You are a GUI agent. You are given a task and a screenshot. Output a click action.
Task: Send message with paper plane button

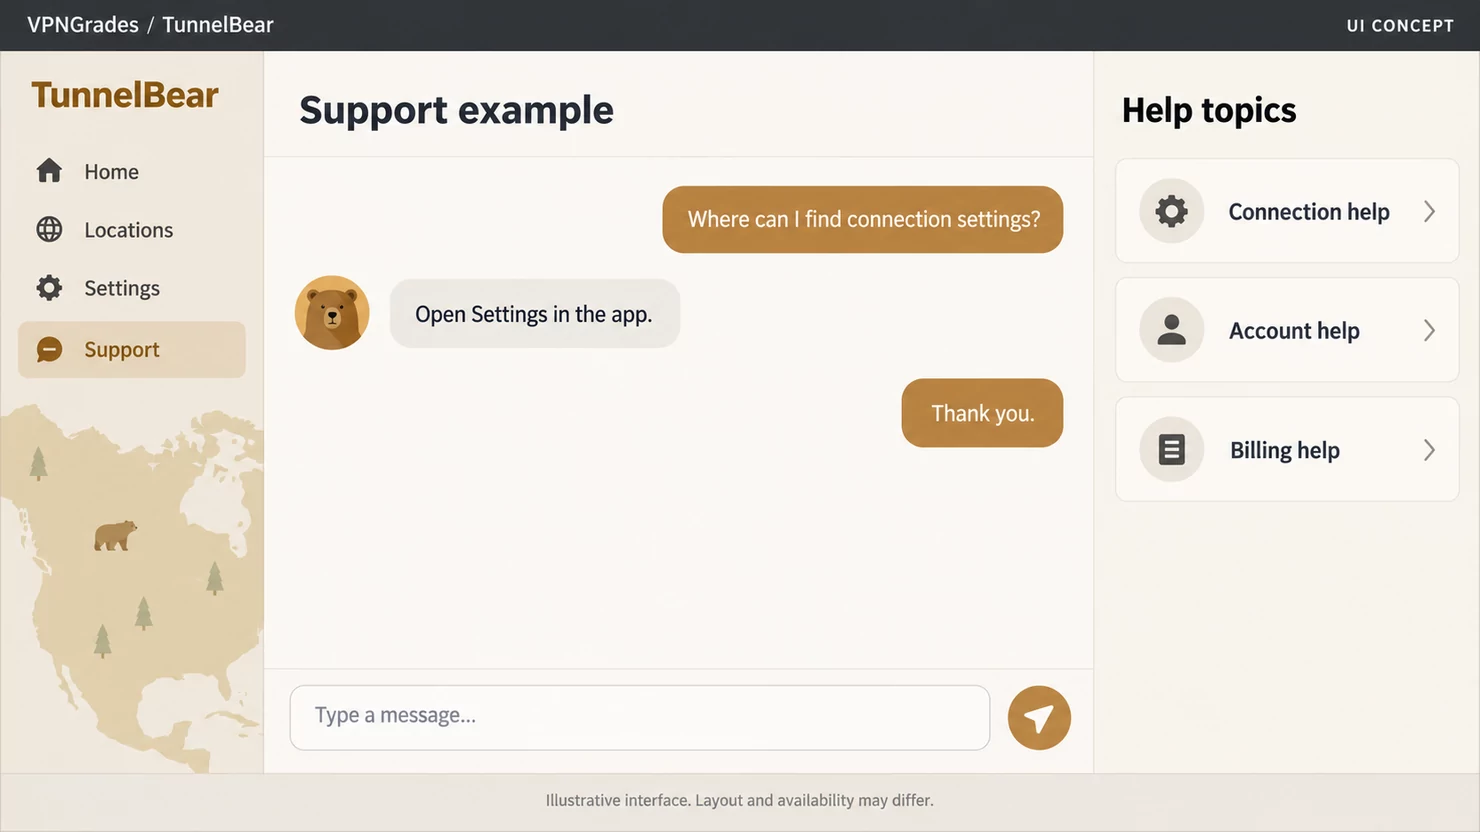1039,718
